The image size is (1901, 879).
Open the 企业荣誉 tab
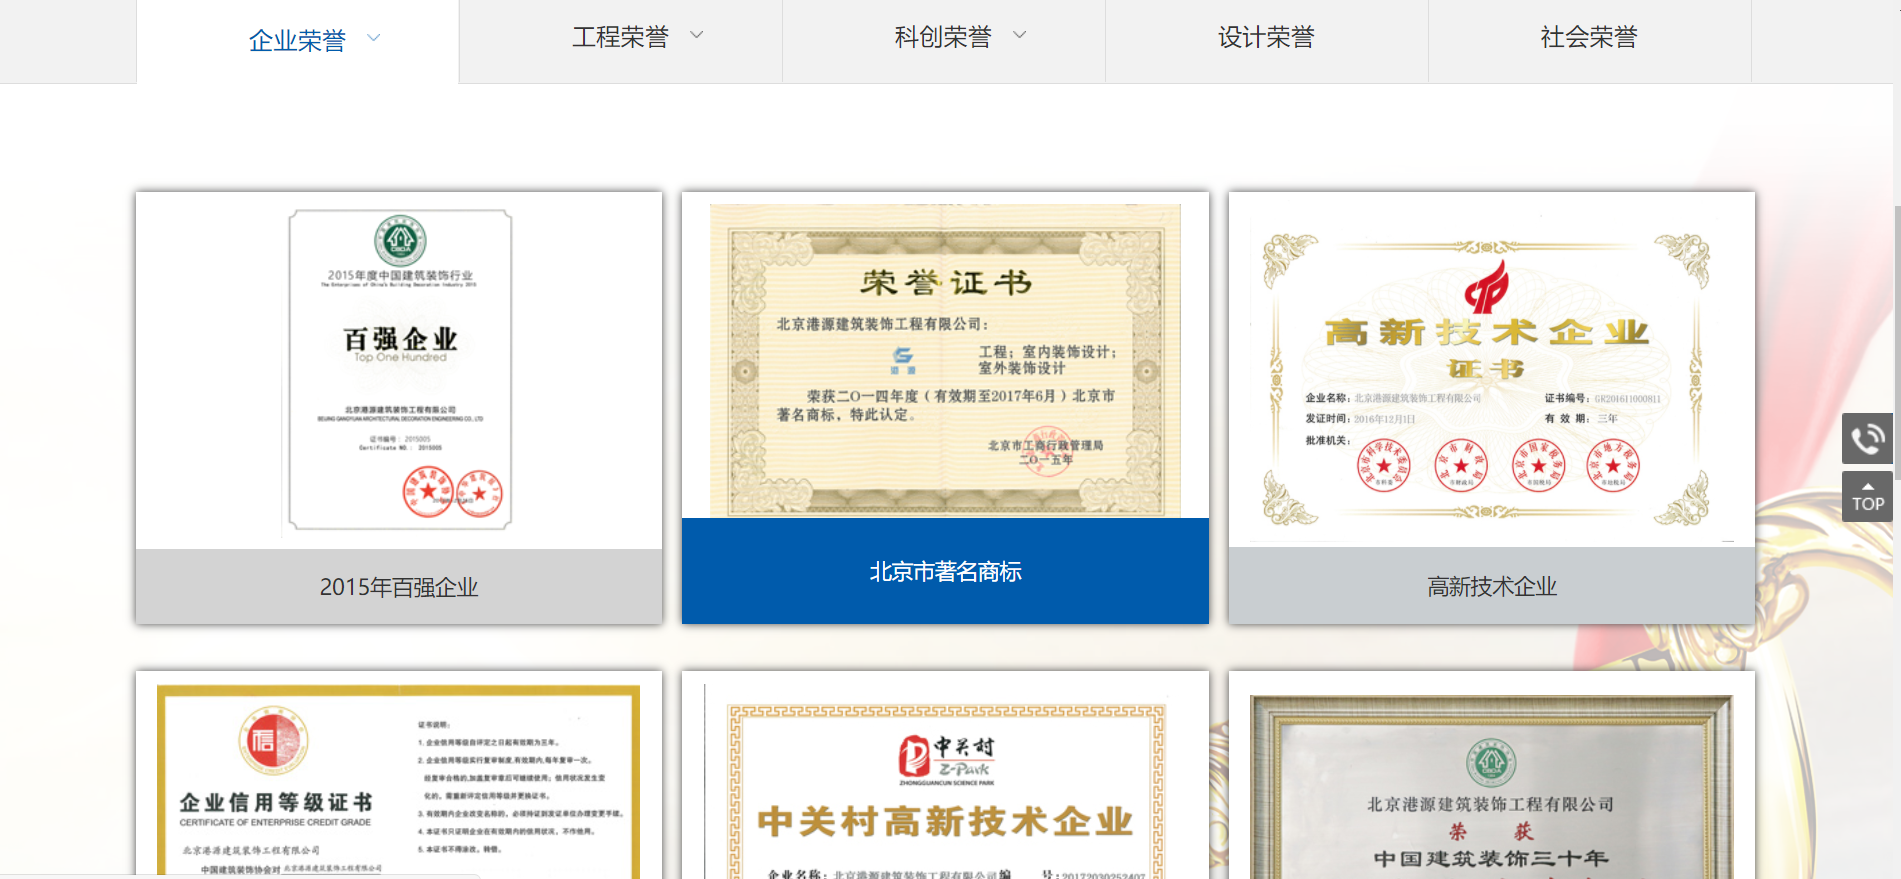click(x=297, y=40)
